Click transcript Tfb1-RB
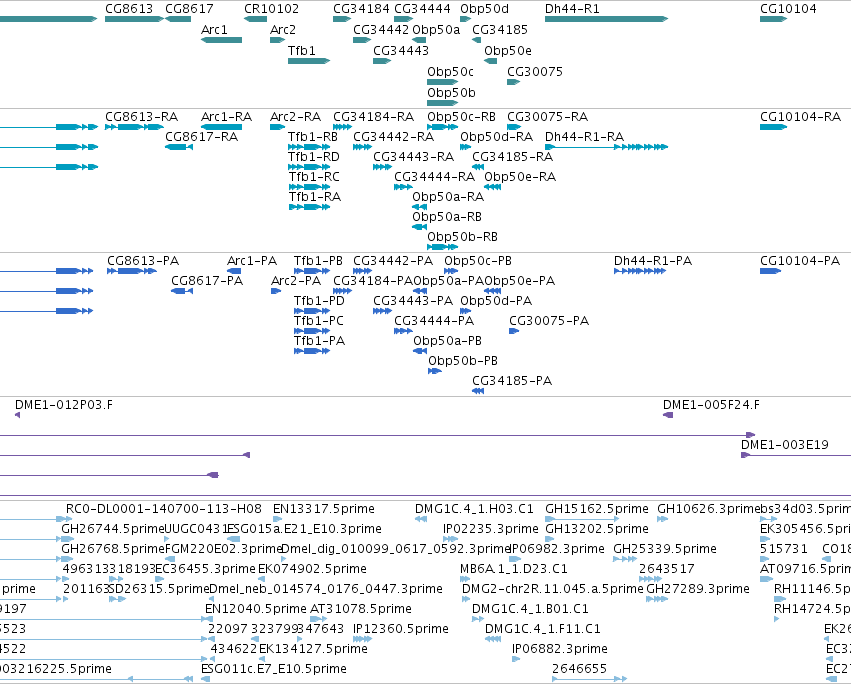This screenshot has height=684, width=851. 309,147
